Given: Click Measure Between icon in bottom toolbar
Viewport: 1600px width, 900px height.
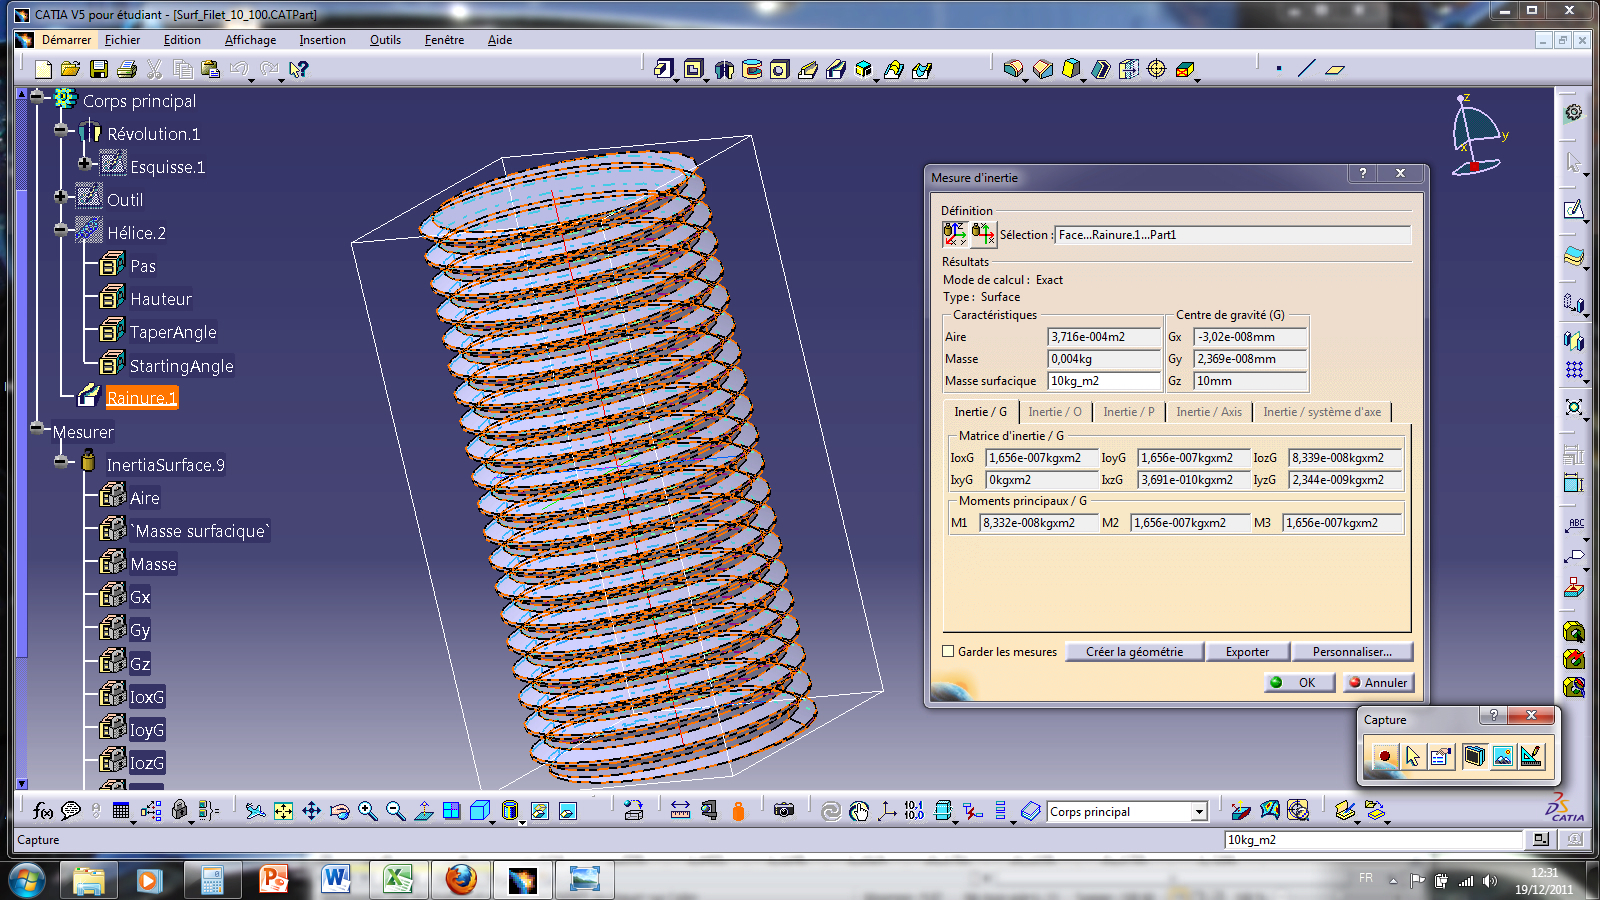Looking at the screenshot, I should tap(680, 811).
